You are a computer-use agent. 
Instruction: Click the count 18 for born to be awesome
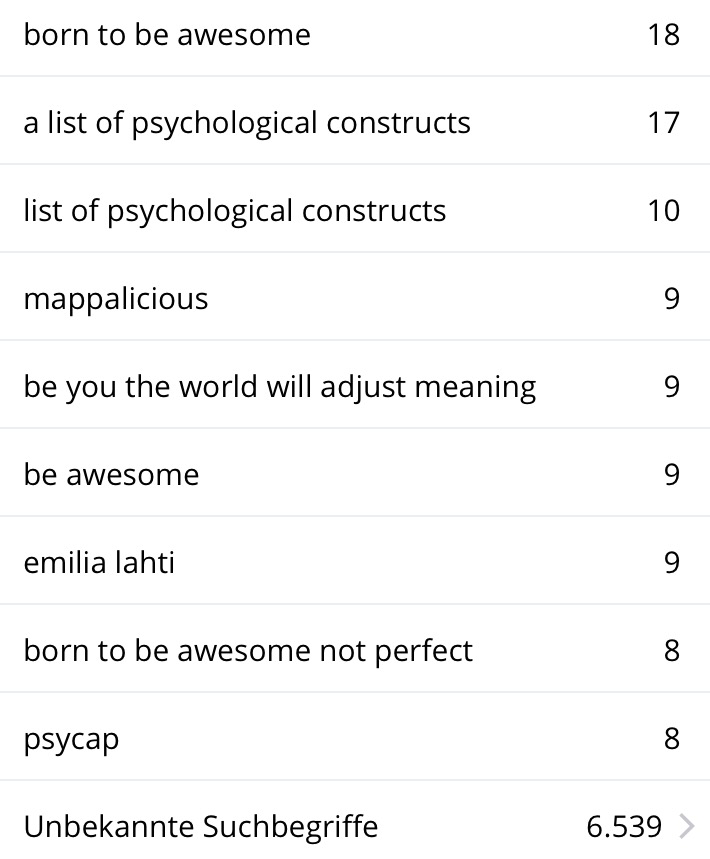[x=663, y=35]
